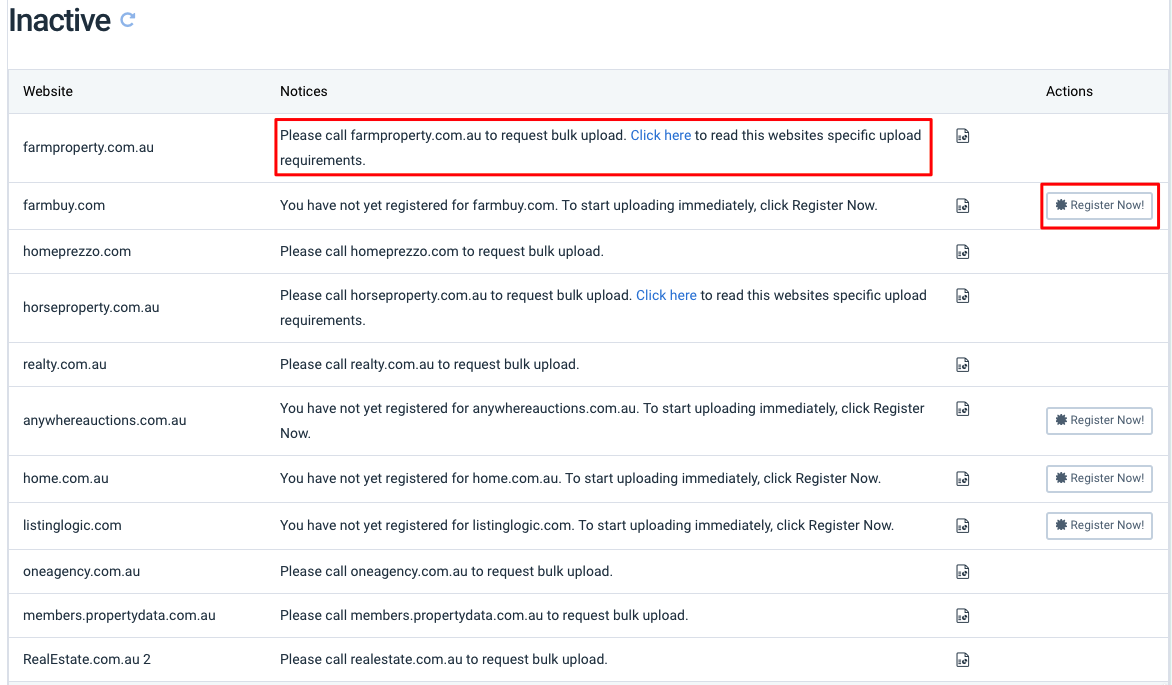
Task: Open document icon for homeprezzo.com row
Action: pyautogui.click(x=963, y=252)
